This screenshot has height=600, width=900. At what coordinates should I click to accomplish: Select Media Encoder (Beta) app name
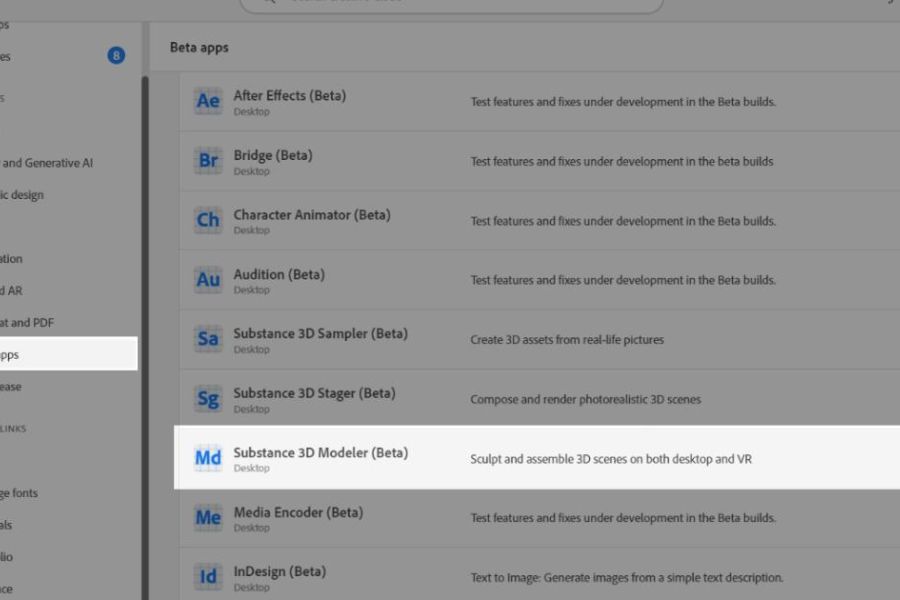(x=298, y=512)
